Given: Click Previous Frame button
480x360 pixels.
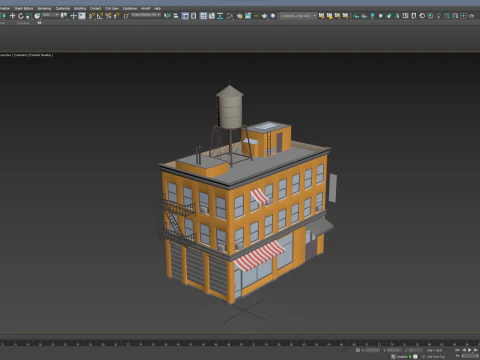Looking at the screenshot, I should (464, 350).
